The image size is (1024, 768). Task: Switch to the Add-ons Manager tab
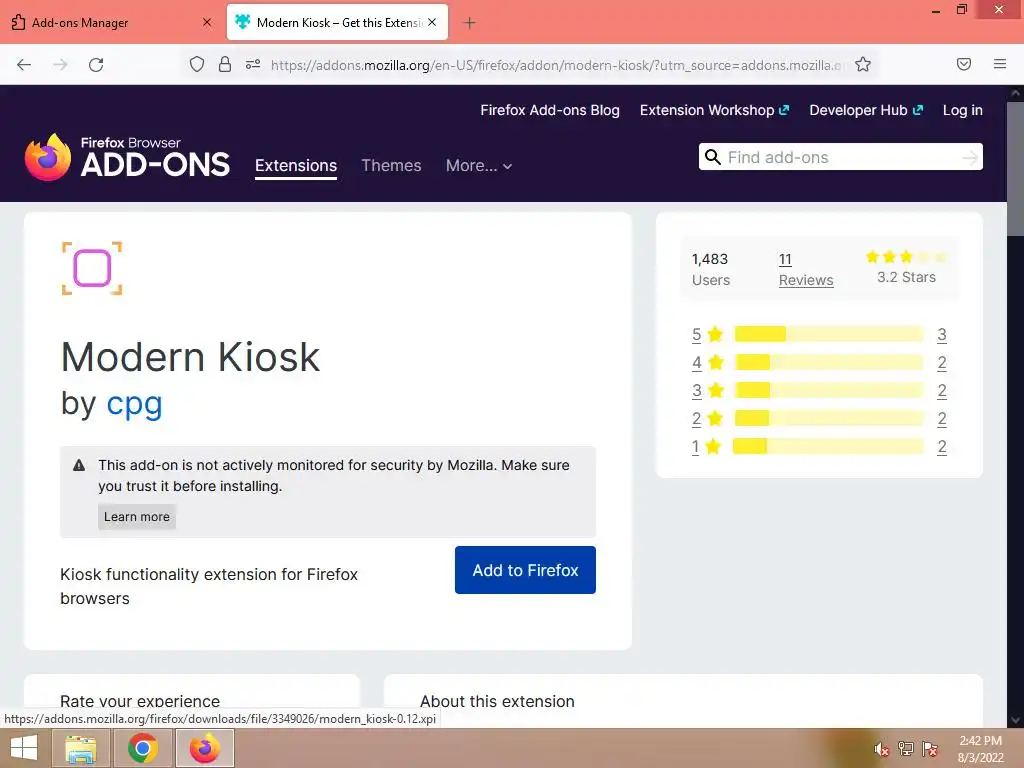click(x=111, y=23)
